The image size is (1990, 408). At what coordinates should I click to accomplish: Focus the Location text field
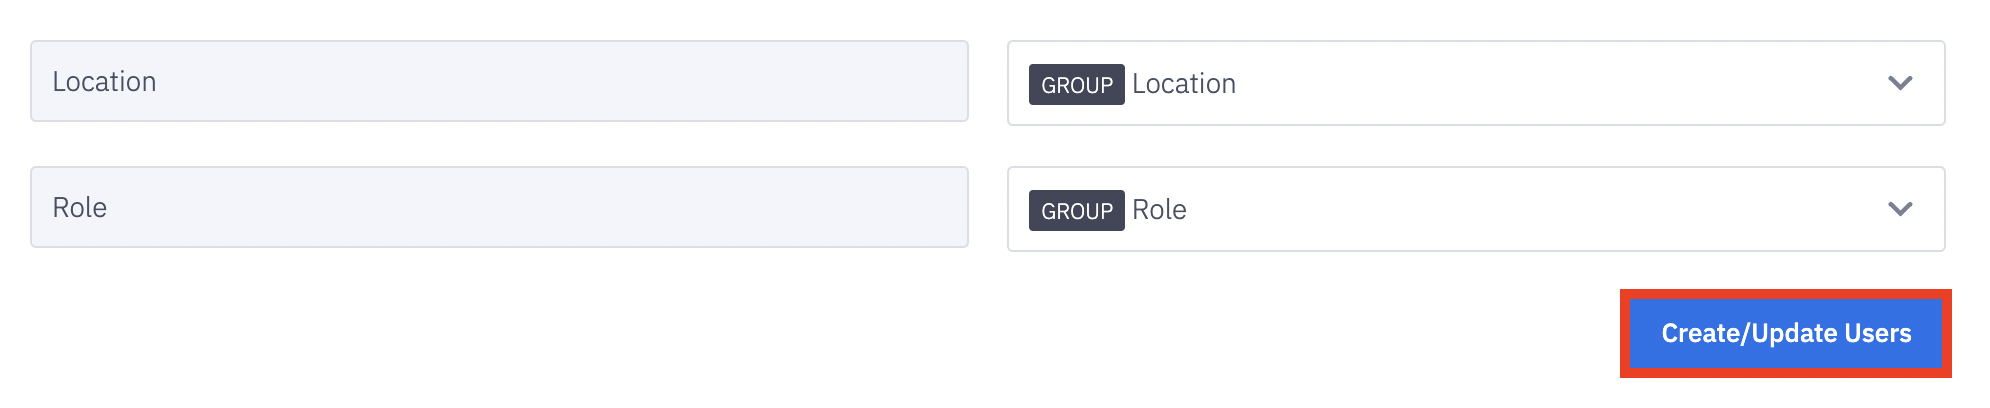click(498, 81)
